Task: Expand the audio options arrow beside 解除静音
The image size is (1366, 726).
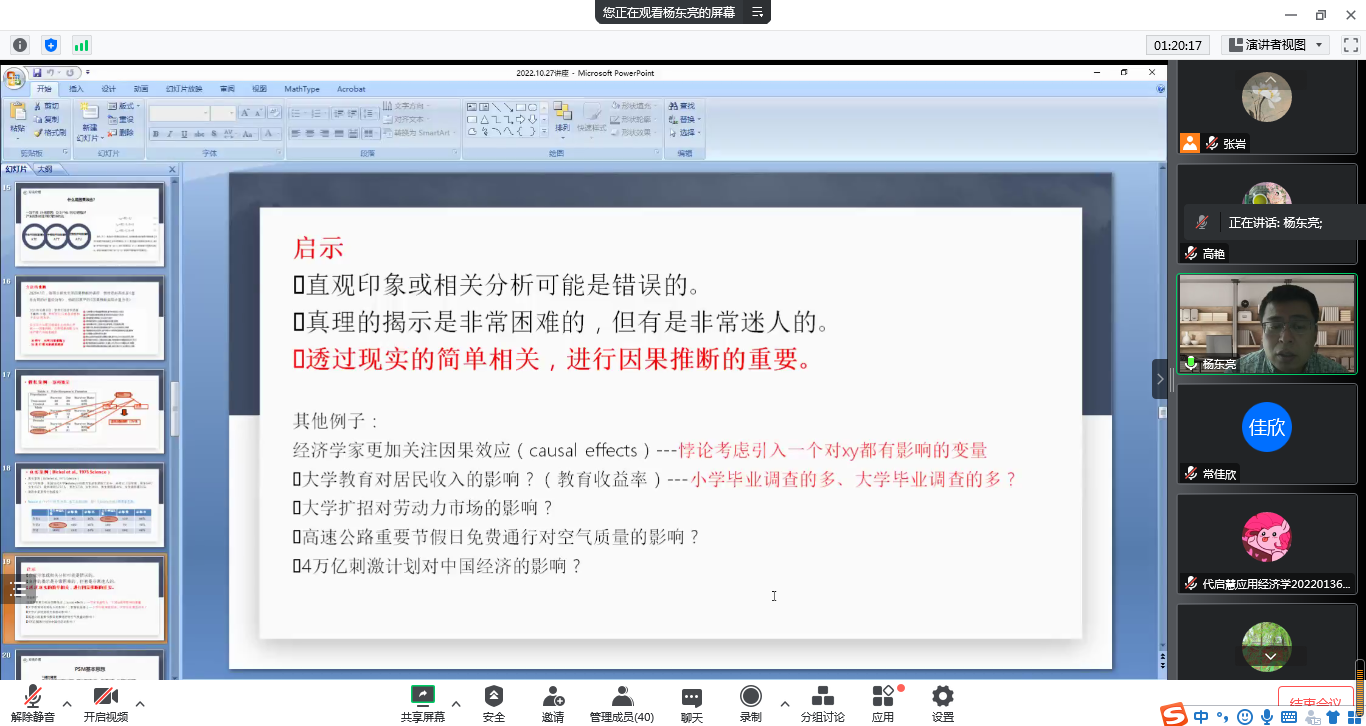Action: coord(67,703)
